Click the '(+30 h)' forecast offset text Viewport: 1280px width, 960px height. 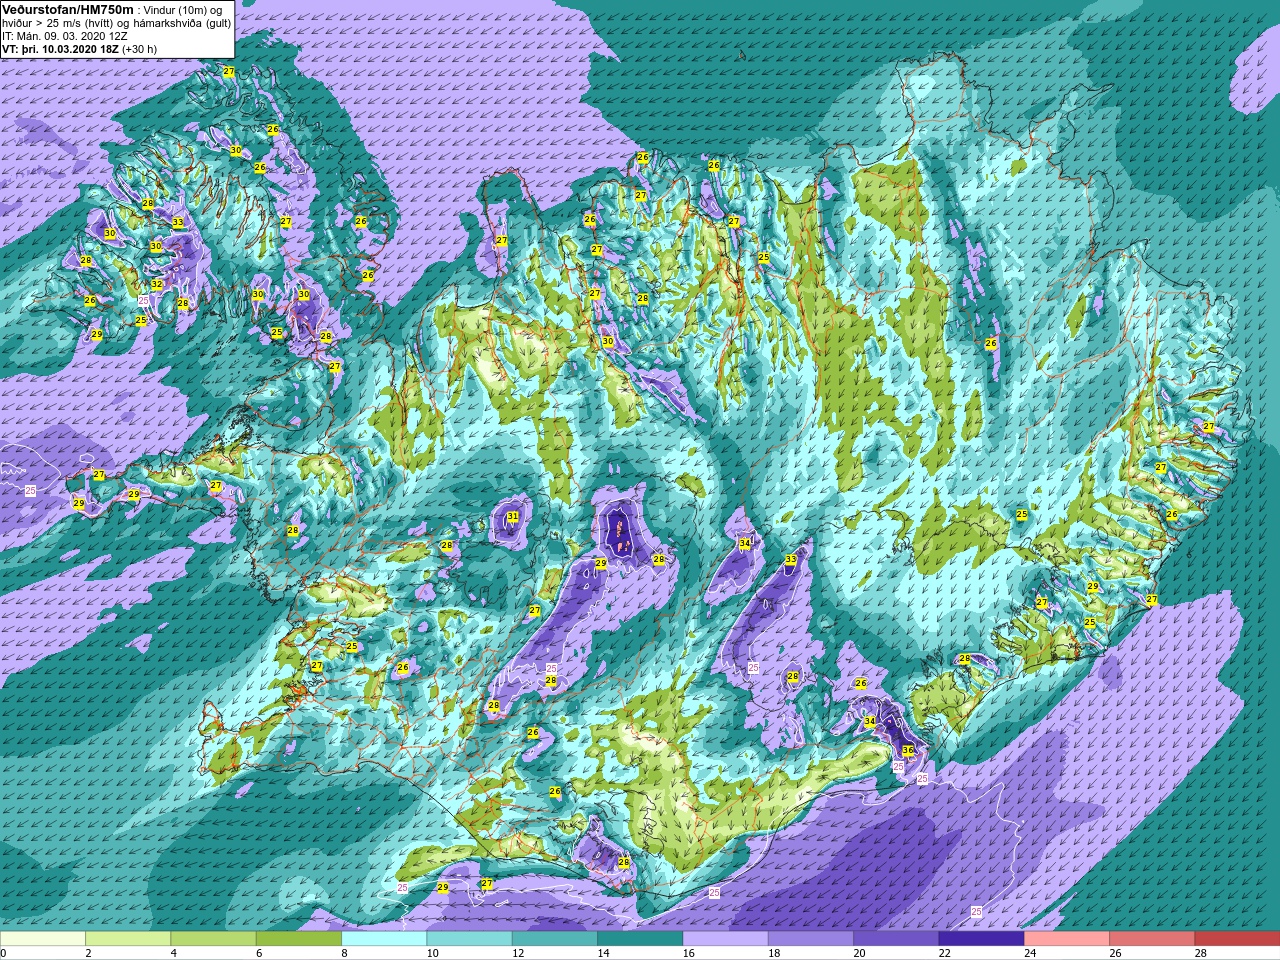tap(139, 48)
